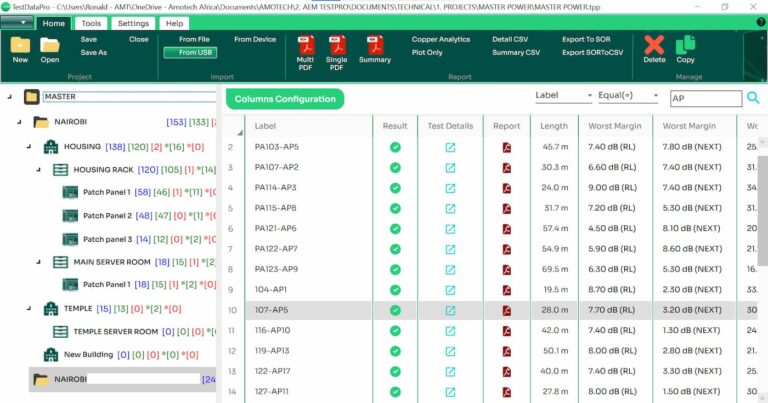This screenshot has width=768, height=403.
Task: Click the HOUSING building icon
Action: tap(51, 146)
